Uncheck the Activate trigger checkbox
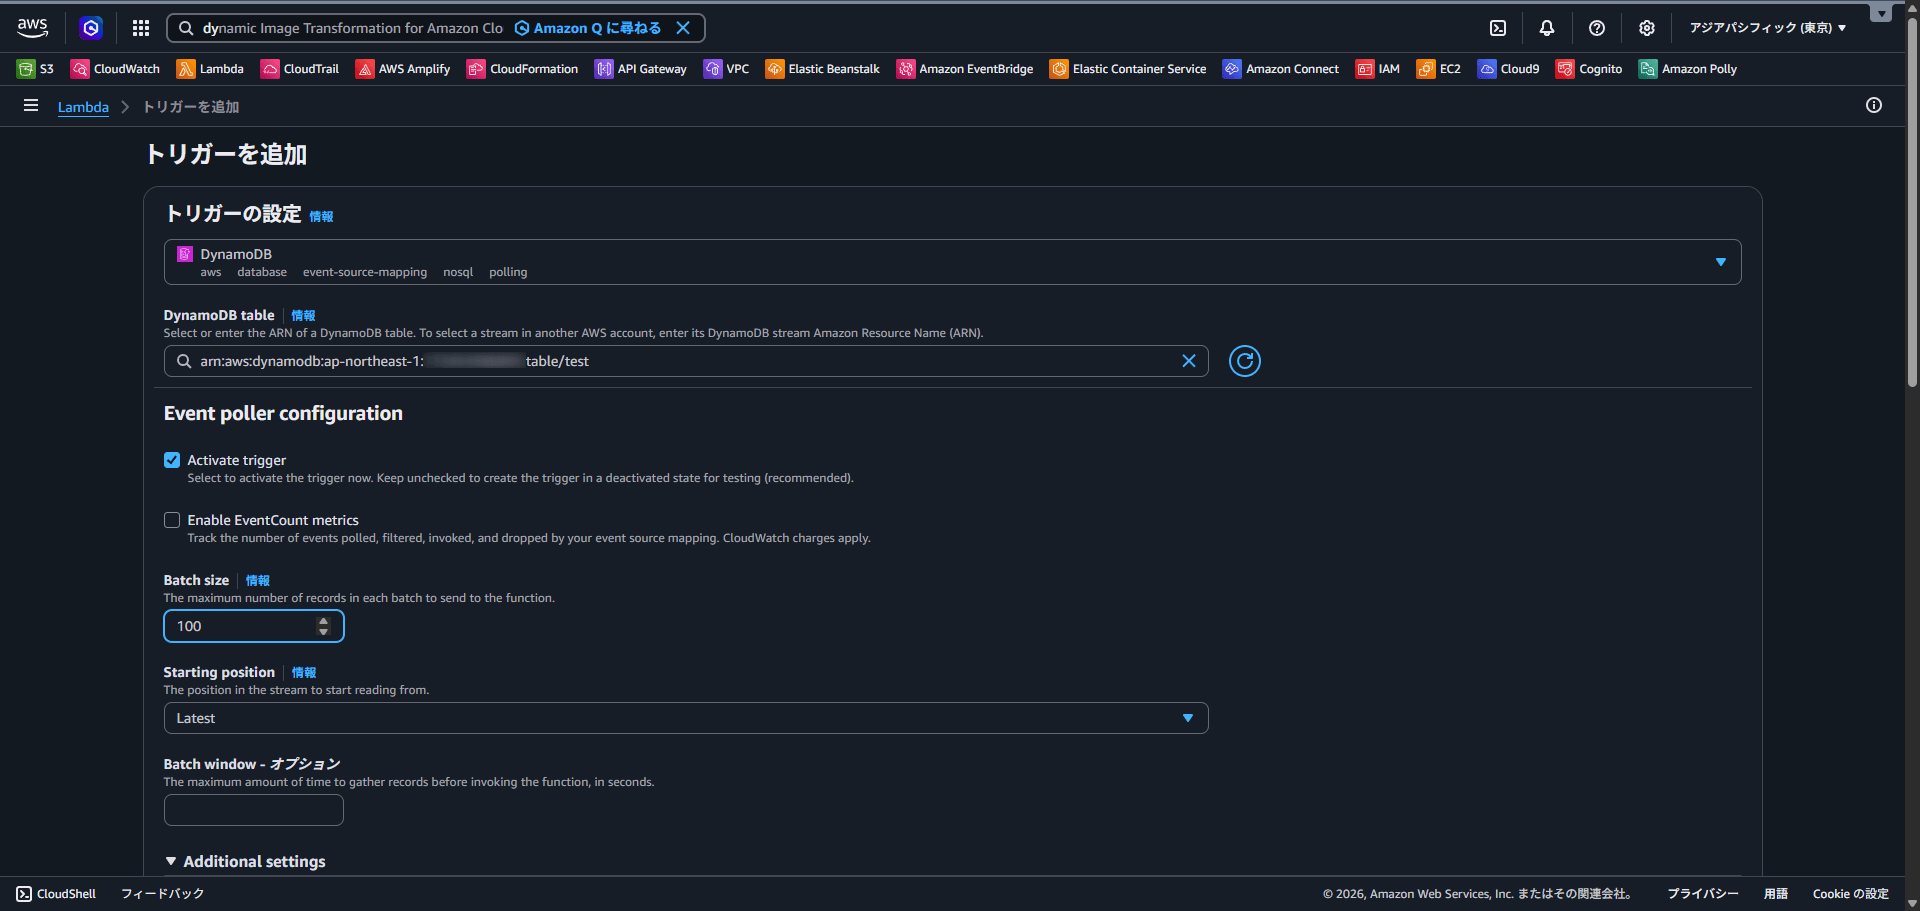The width and height of the screenshot is (1920, 911). click(x=172, y=460)
